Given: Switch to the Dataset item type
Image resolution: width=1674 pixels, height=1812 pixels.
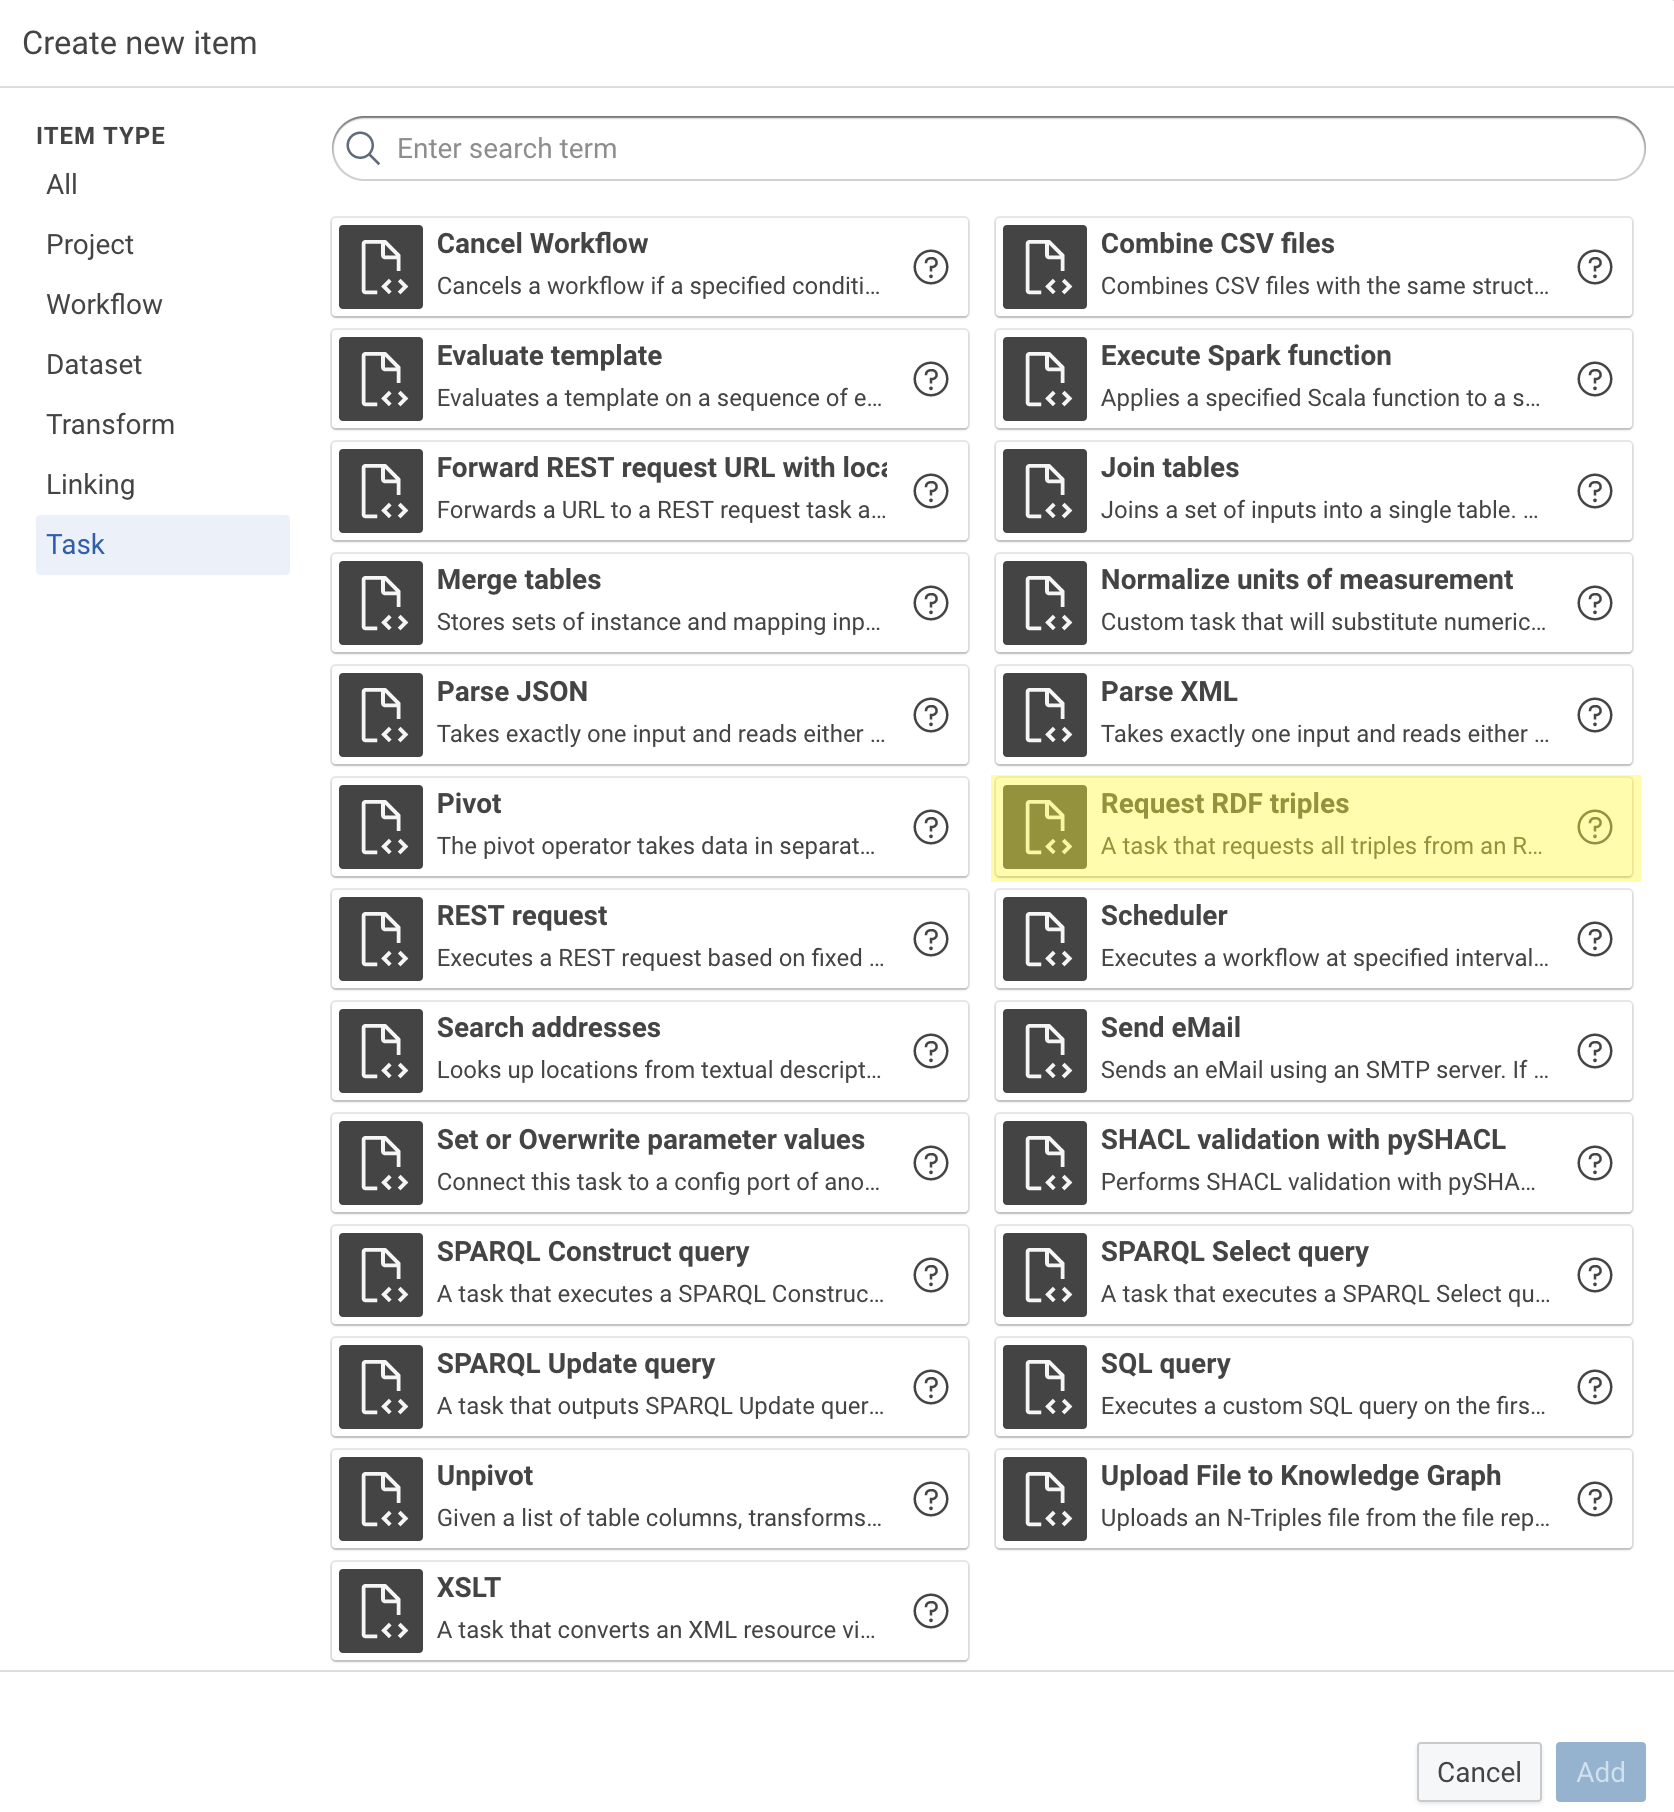Looking at the screenshot, I should click(94, 364).
